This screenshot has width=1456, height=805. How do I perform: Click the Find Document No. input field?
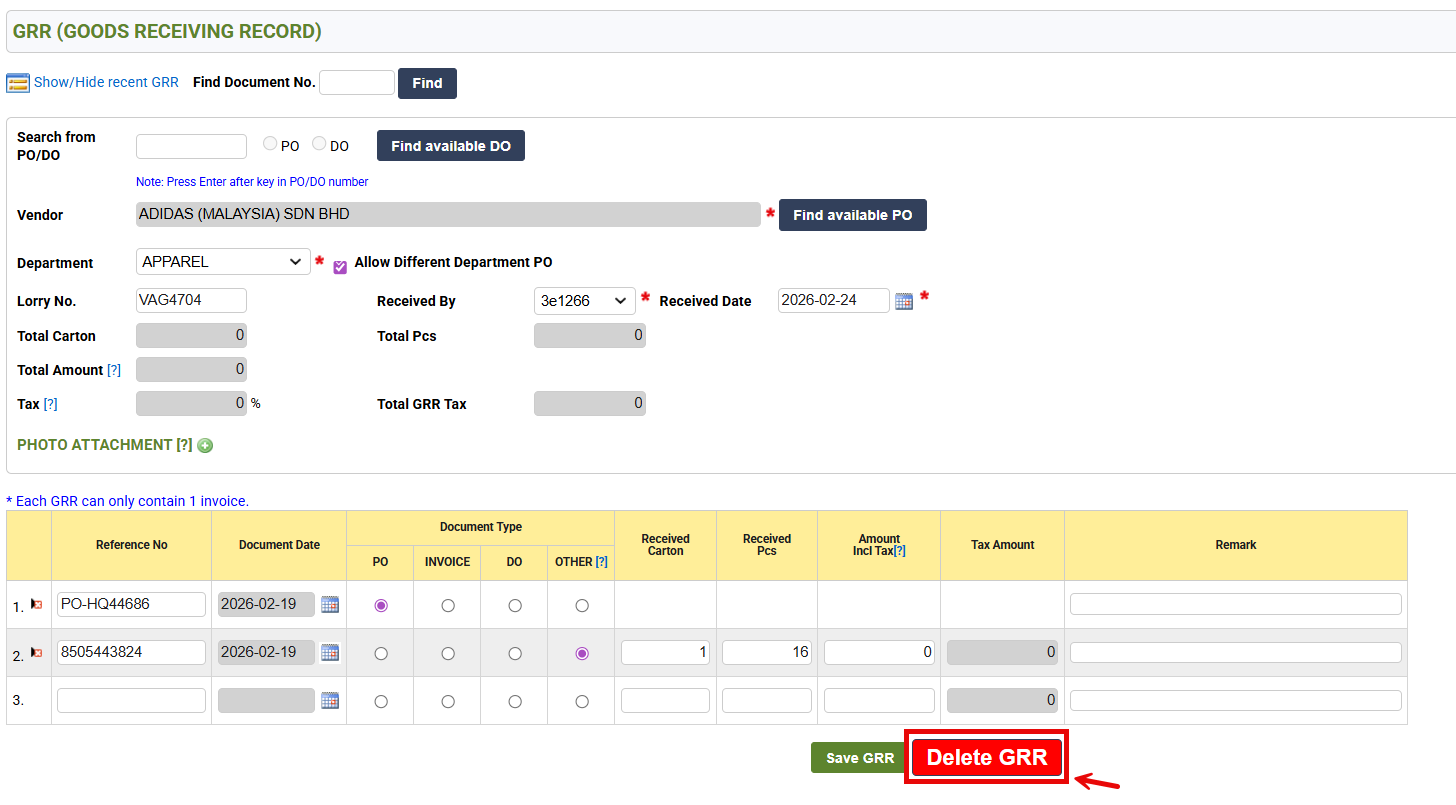357,83
